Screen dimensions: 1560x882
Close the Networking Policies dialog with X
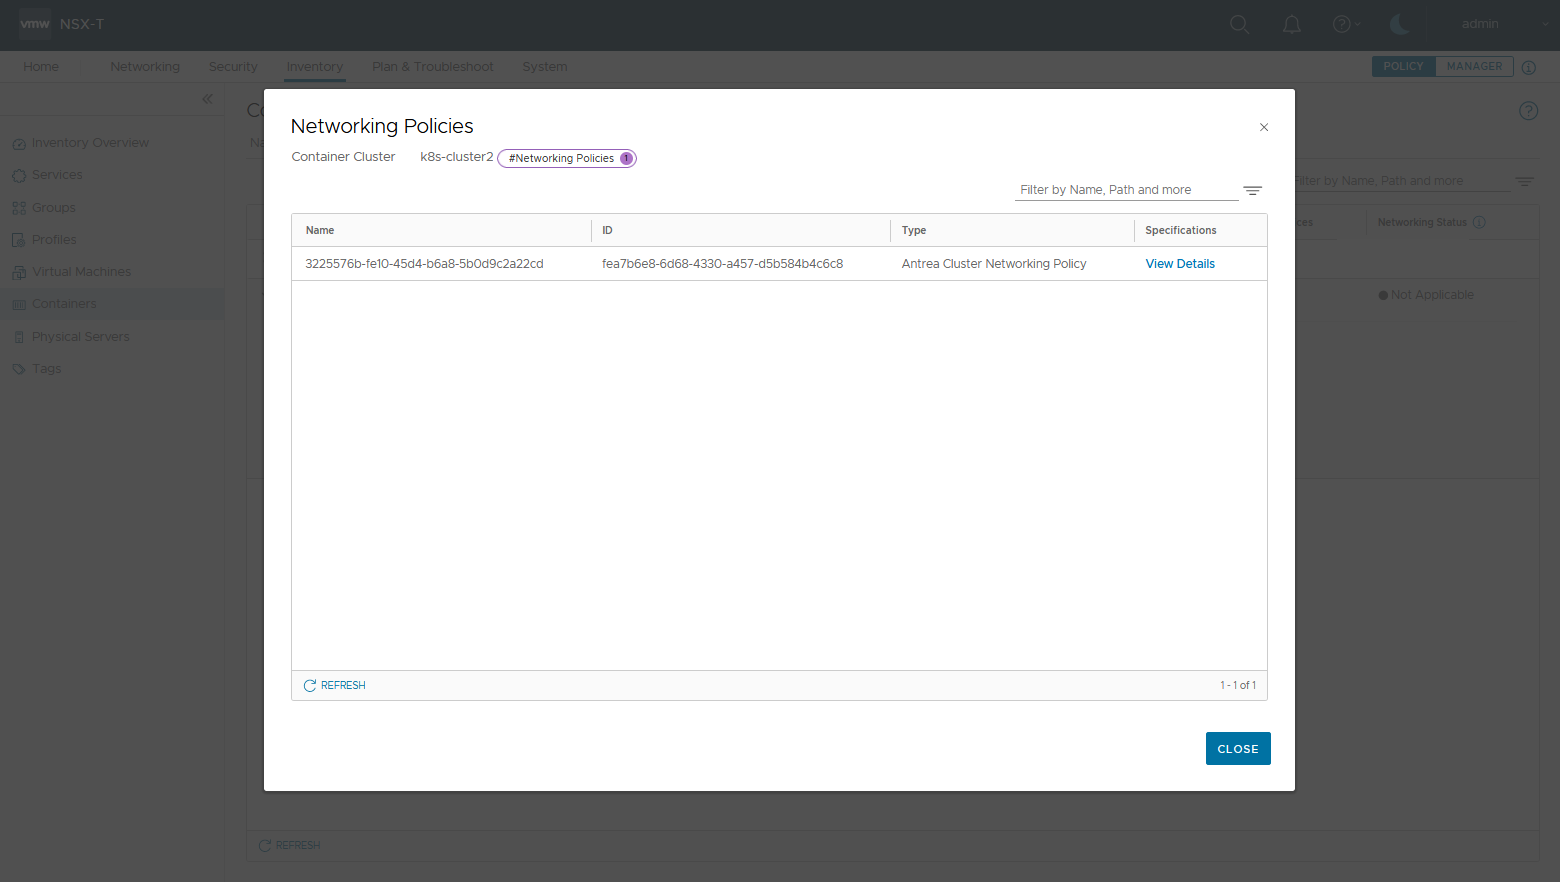[1264, 127]
